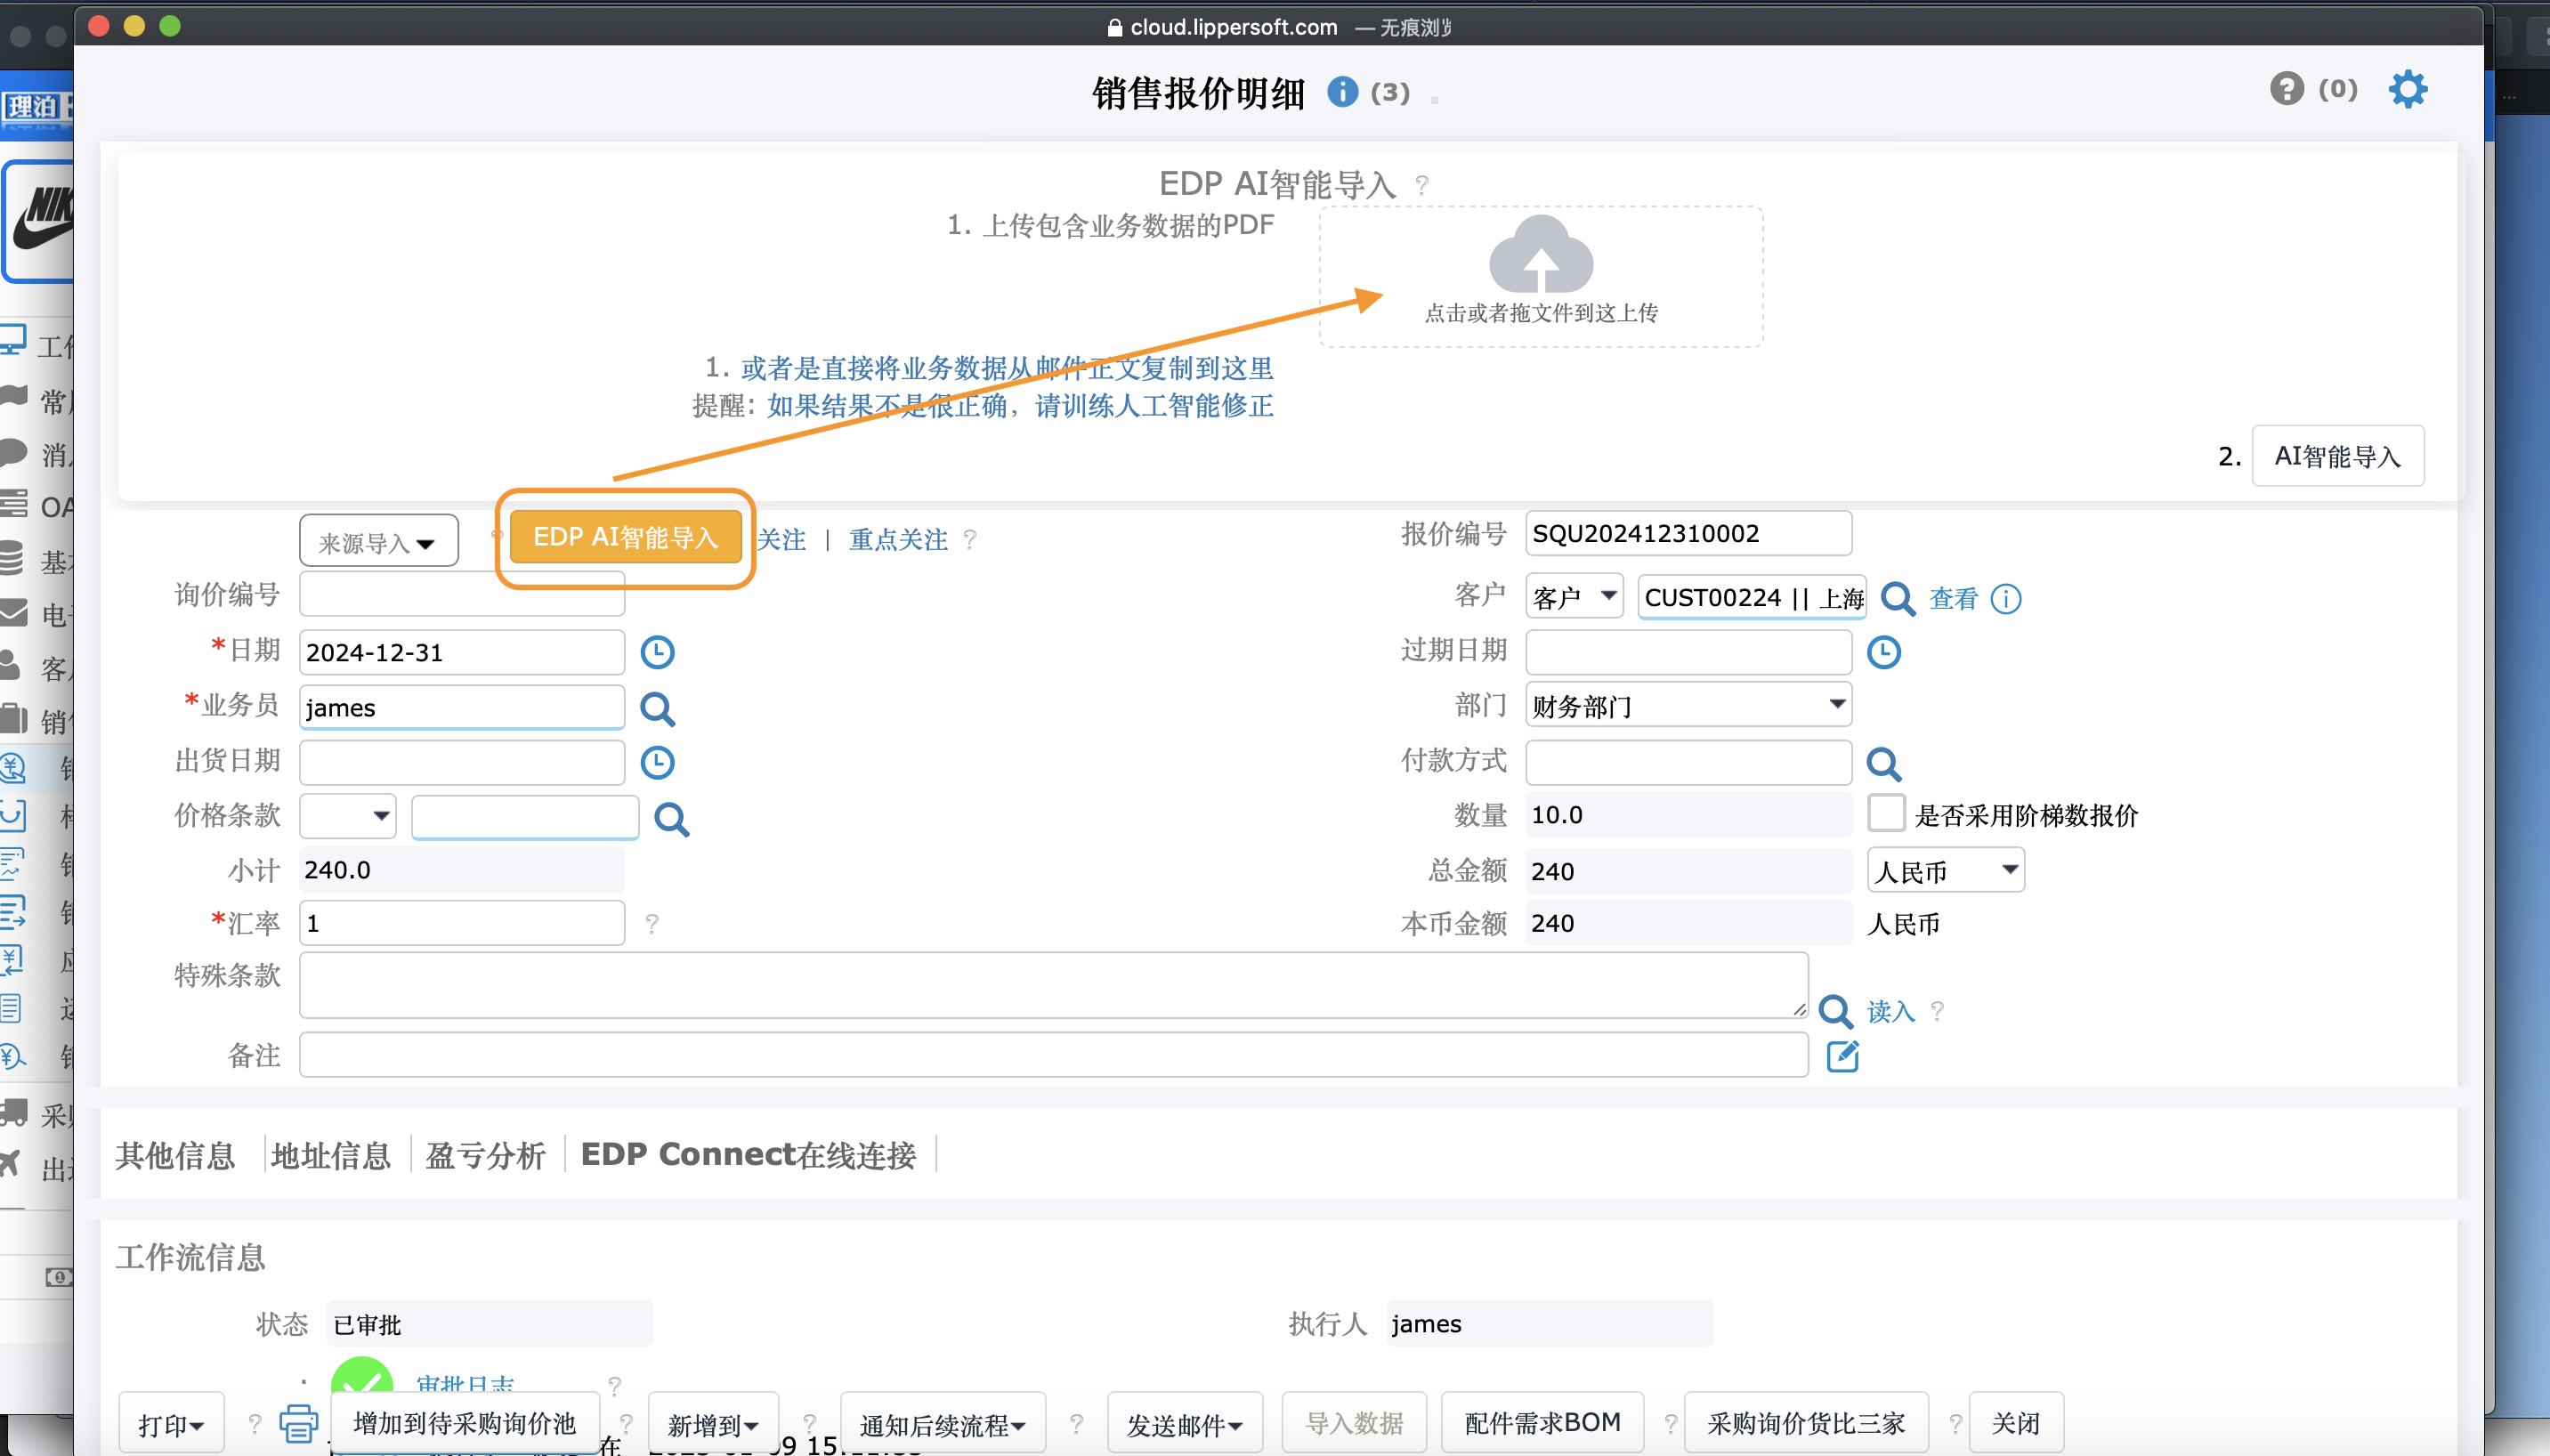Open the 财务部门 department dropdown
The height and width of the screenshot is (1456, 2550).
click(x=1688, y=706)
